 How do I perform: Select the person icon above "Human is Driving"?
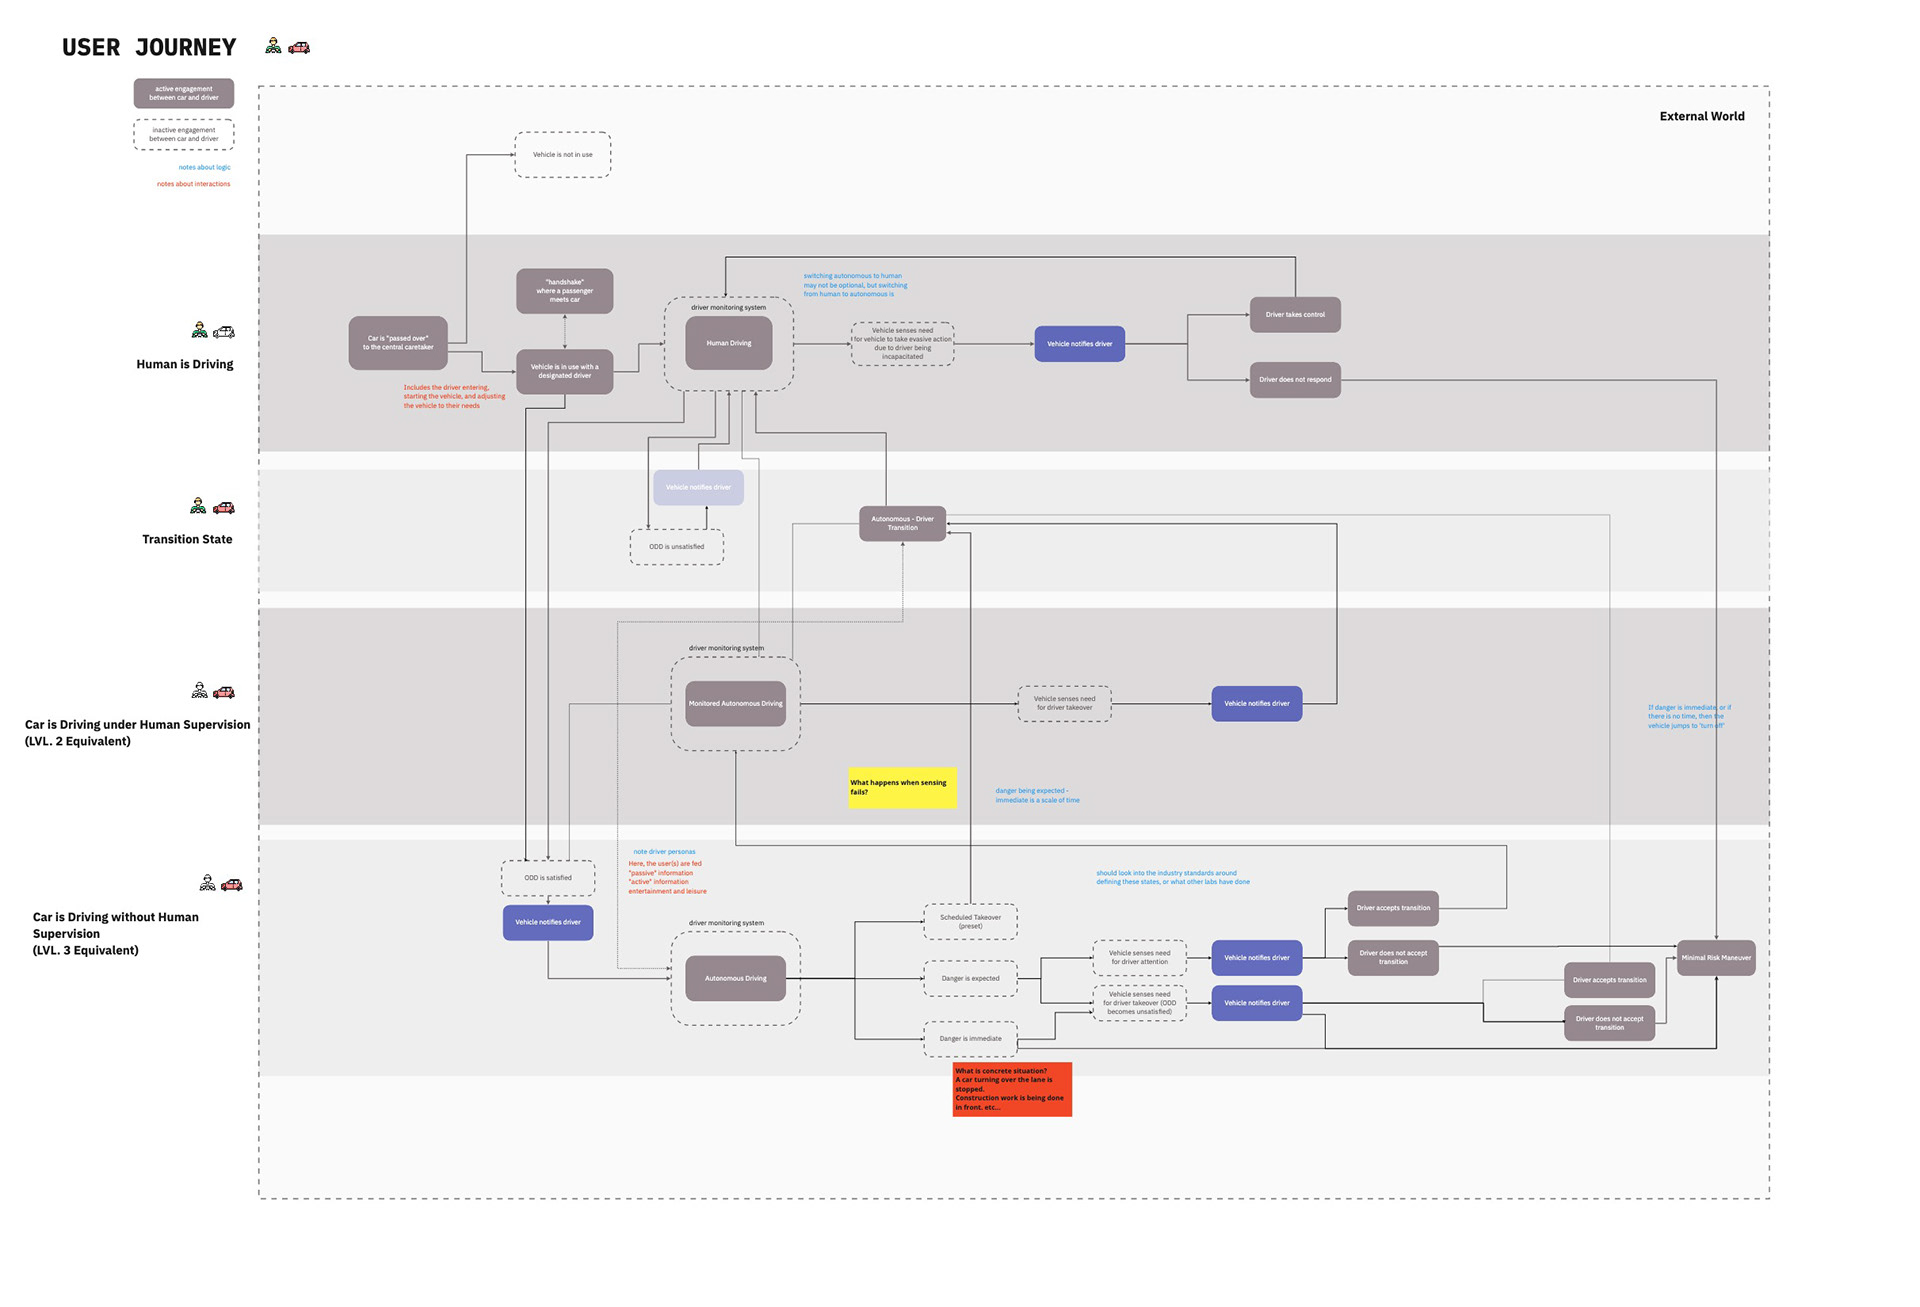(200, 331)
